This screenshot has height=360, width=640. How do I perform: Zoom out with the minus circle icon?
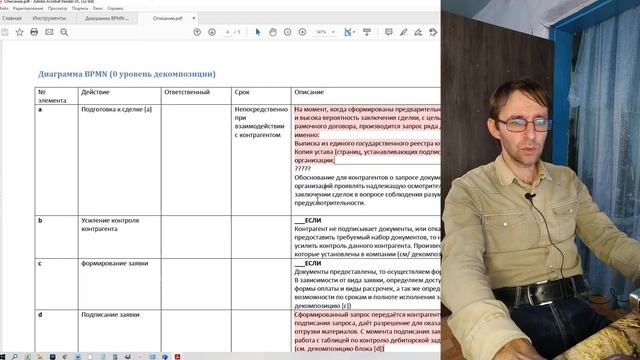click(287, 32)
